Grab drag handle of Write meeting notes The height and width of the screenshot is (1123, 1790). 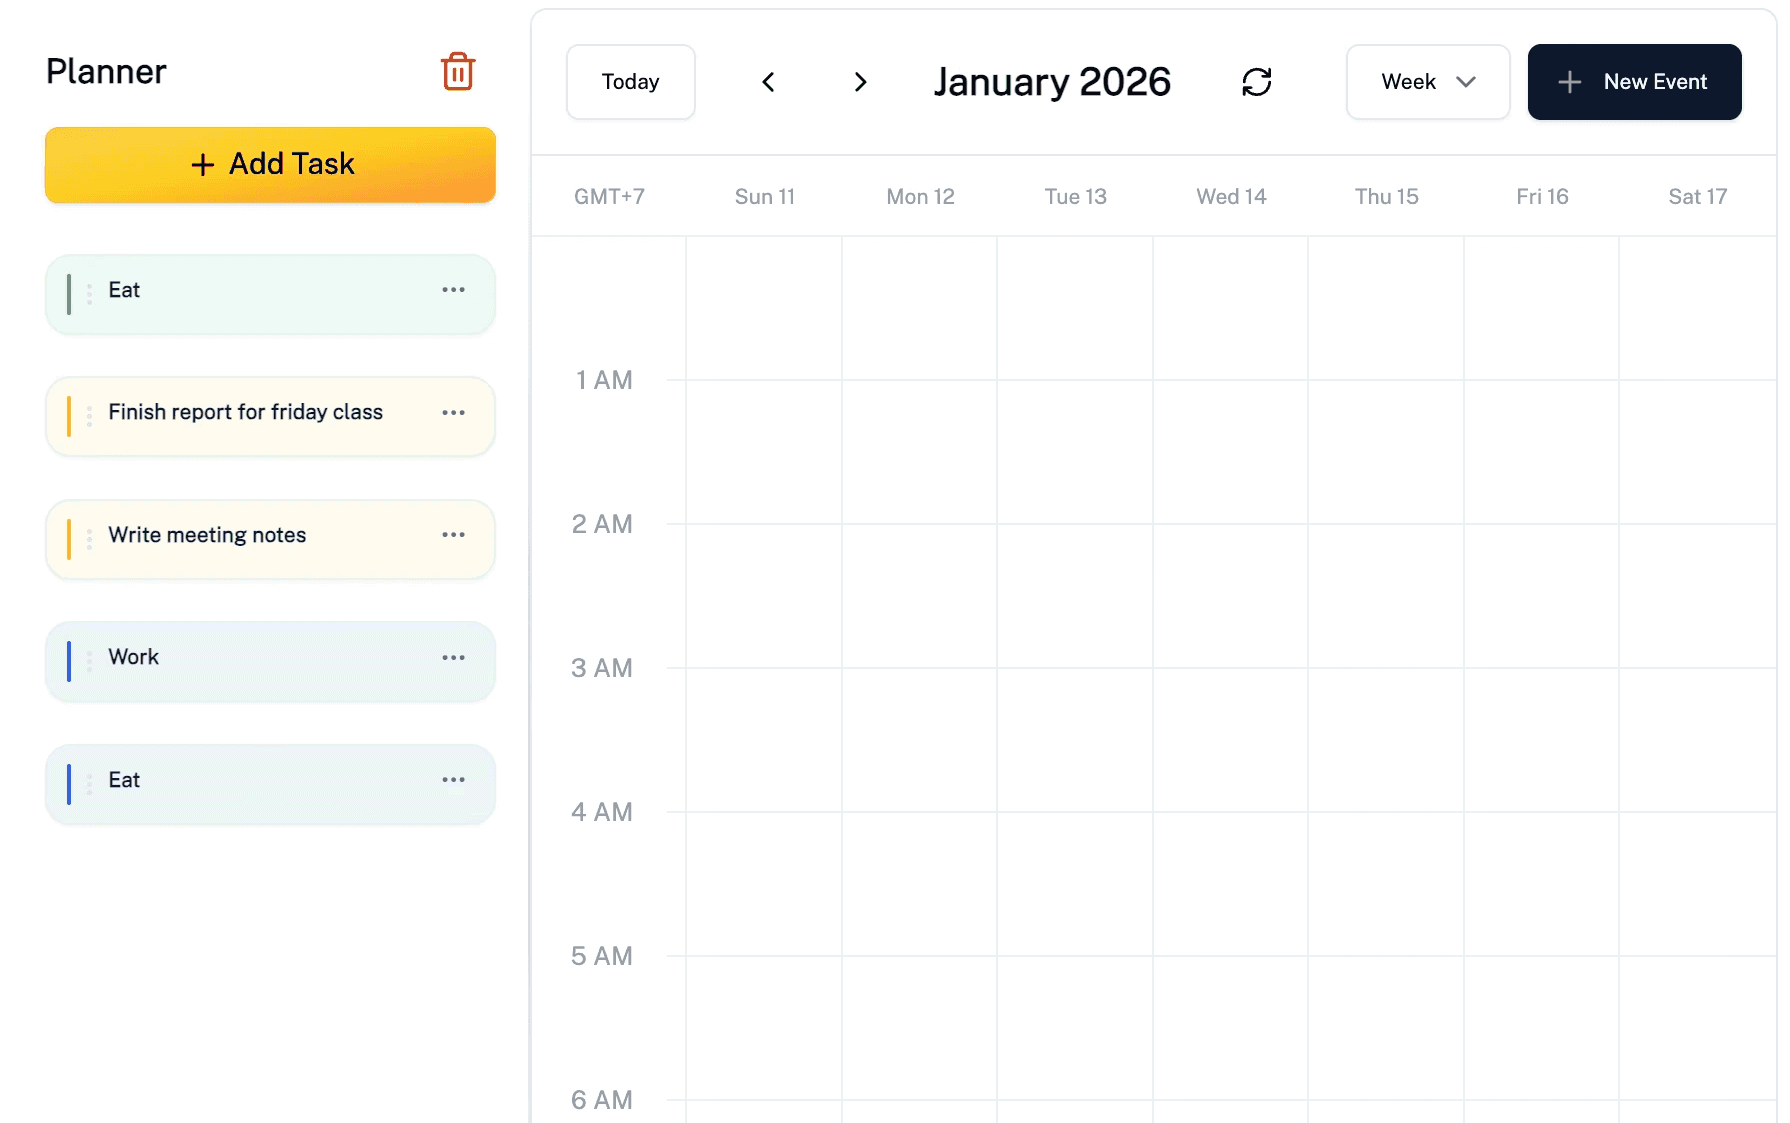(x=89, y=539)
